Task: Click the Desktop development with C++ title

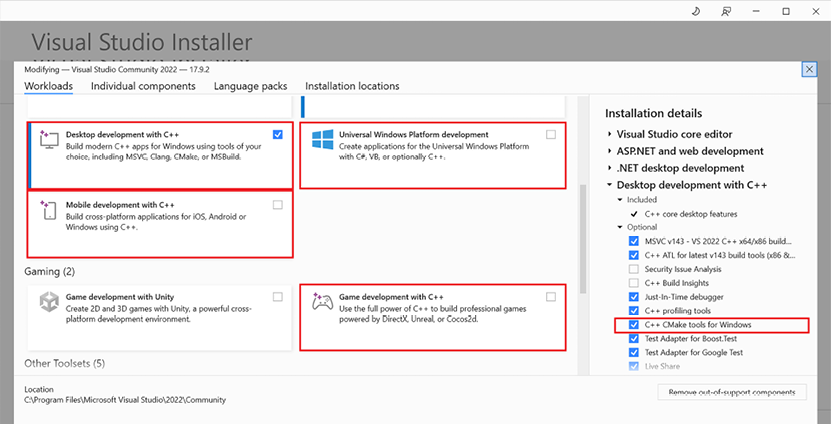Action: point(122,135)
